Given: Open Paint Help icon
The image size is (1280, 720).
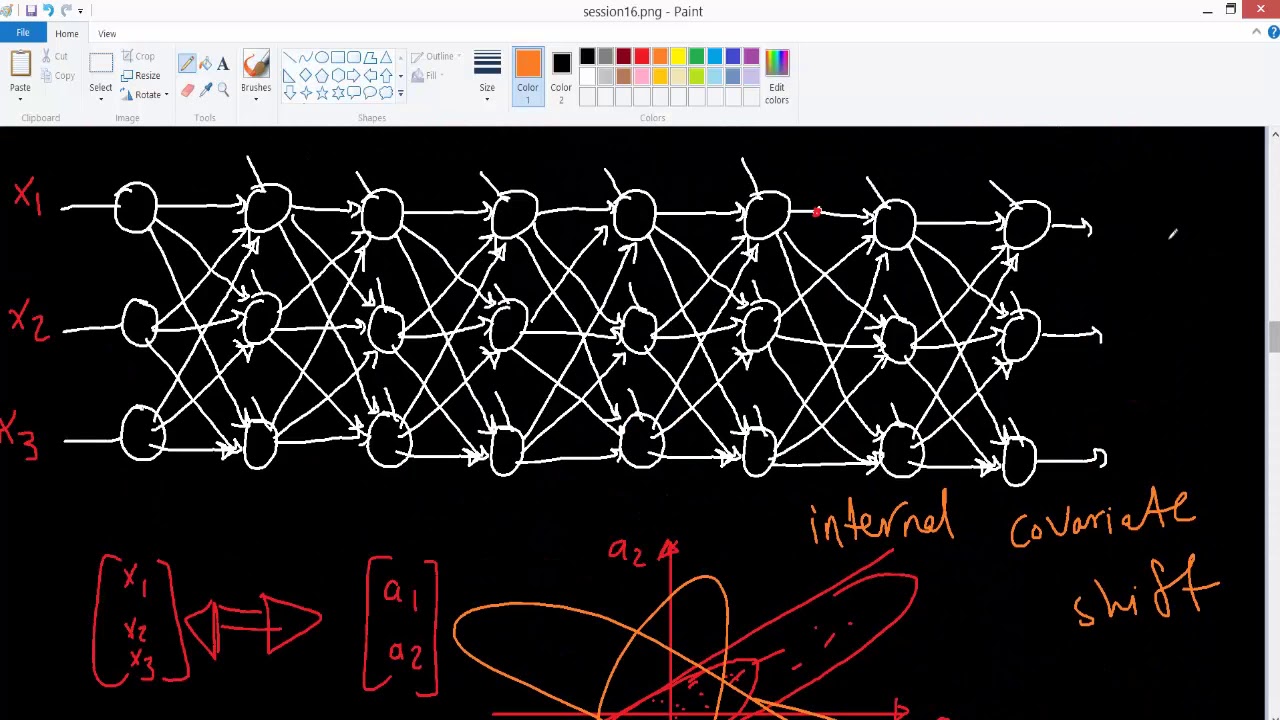Looking at the screenshot, I should point(1273,33).
